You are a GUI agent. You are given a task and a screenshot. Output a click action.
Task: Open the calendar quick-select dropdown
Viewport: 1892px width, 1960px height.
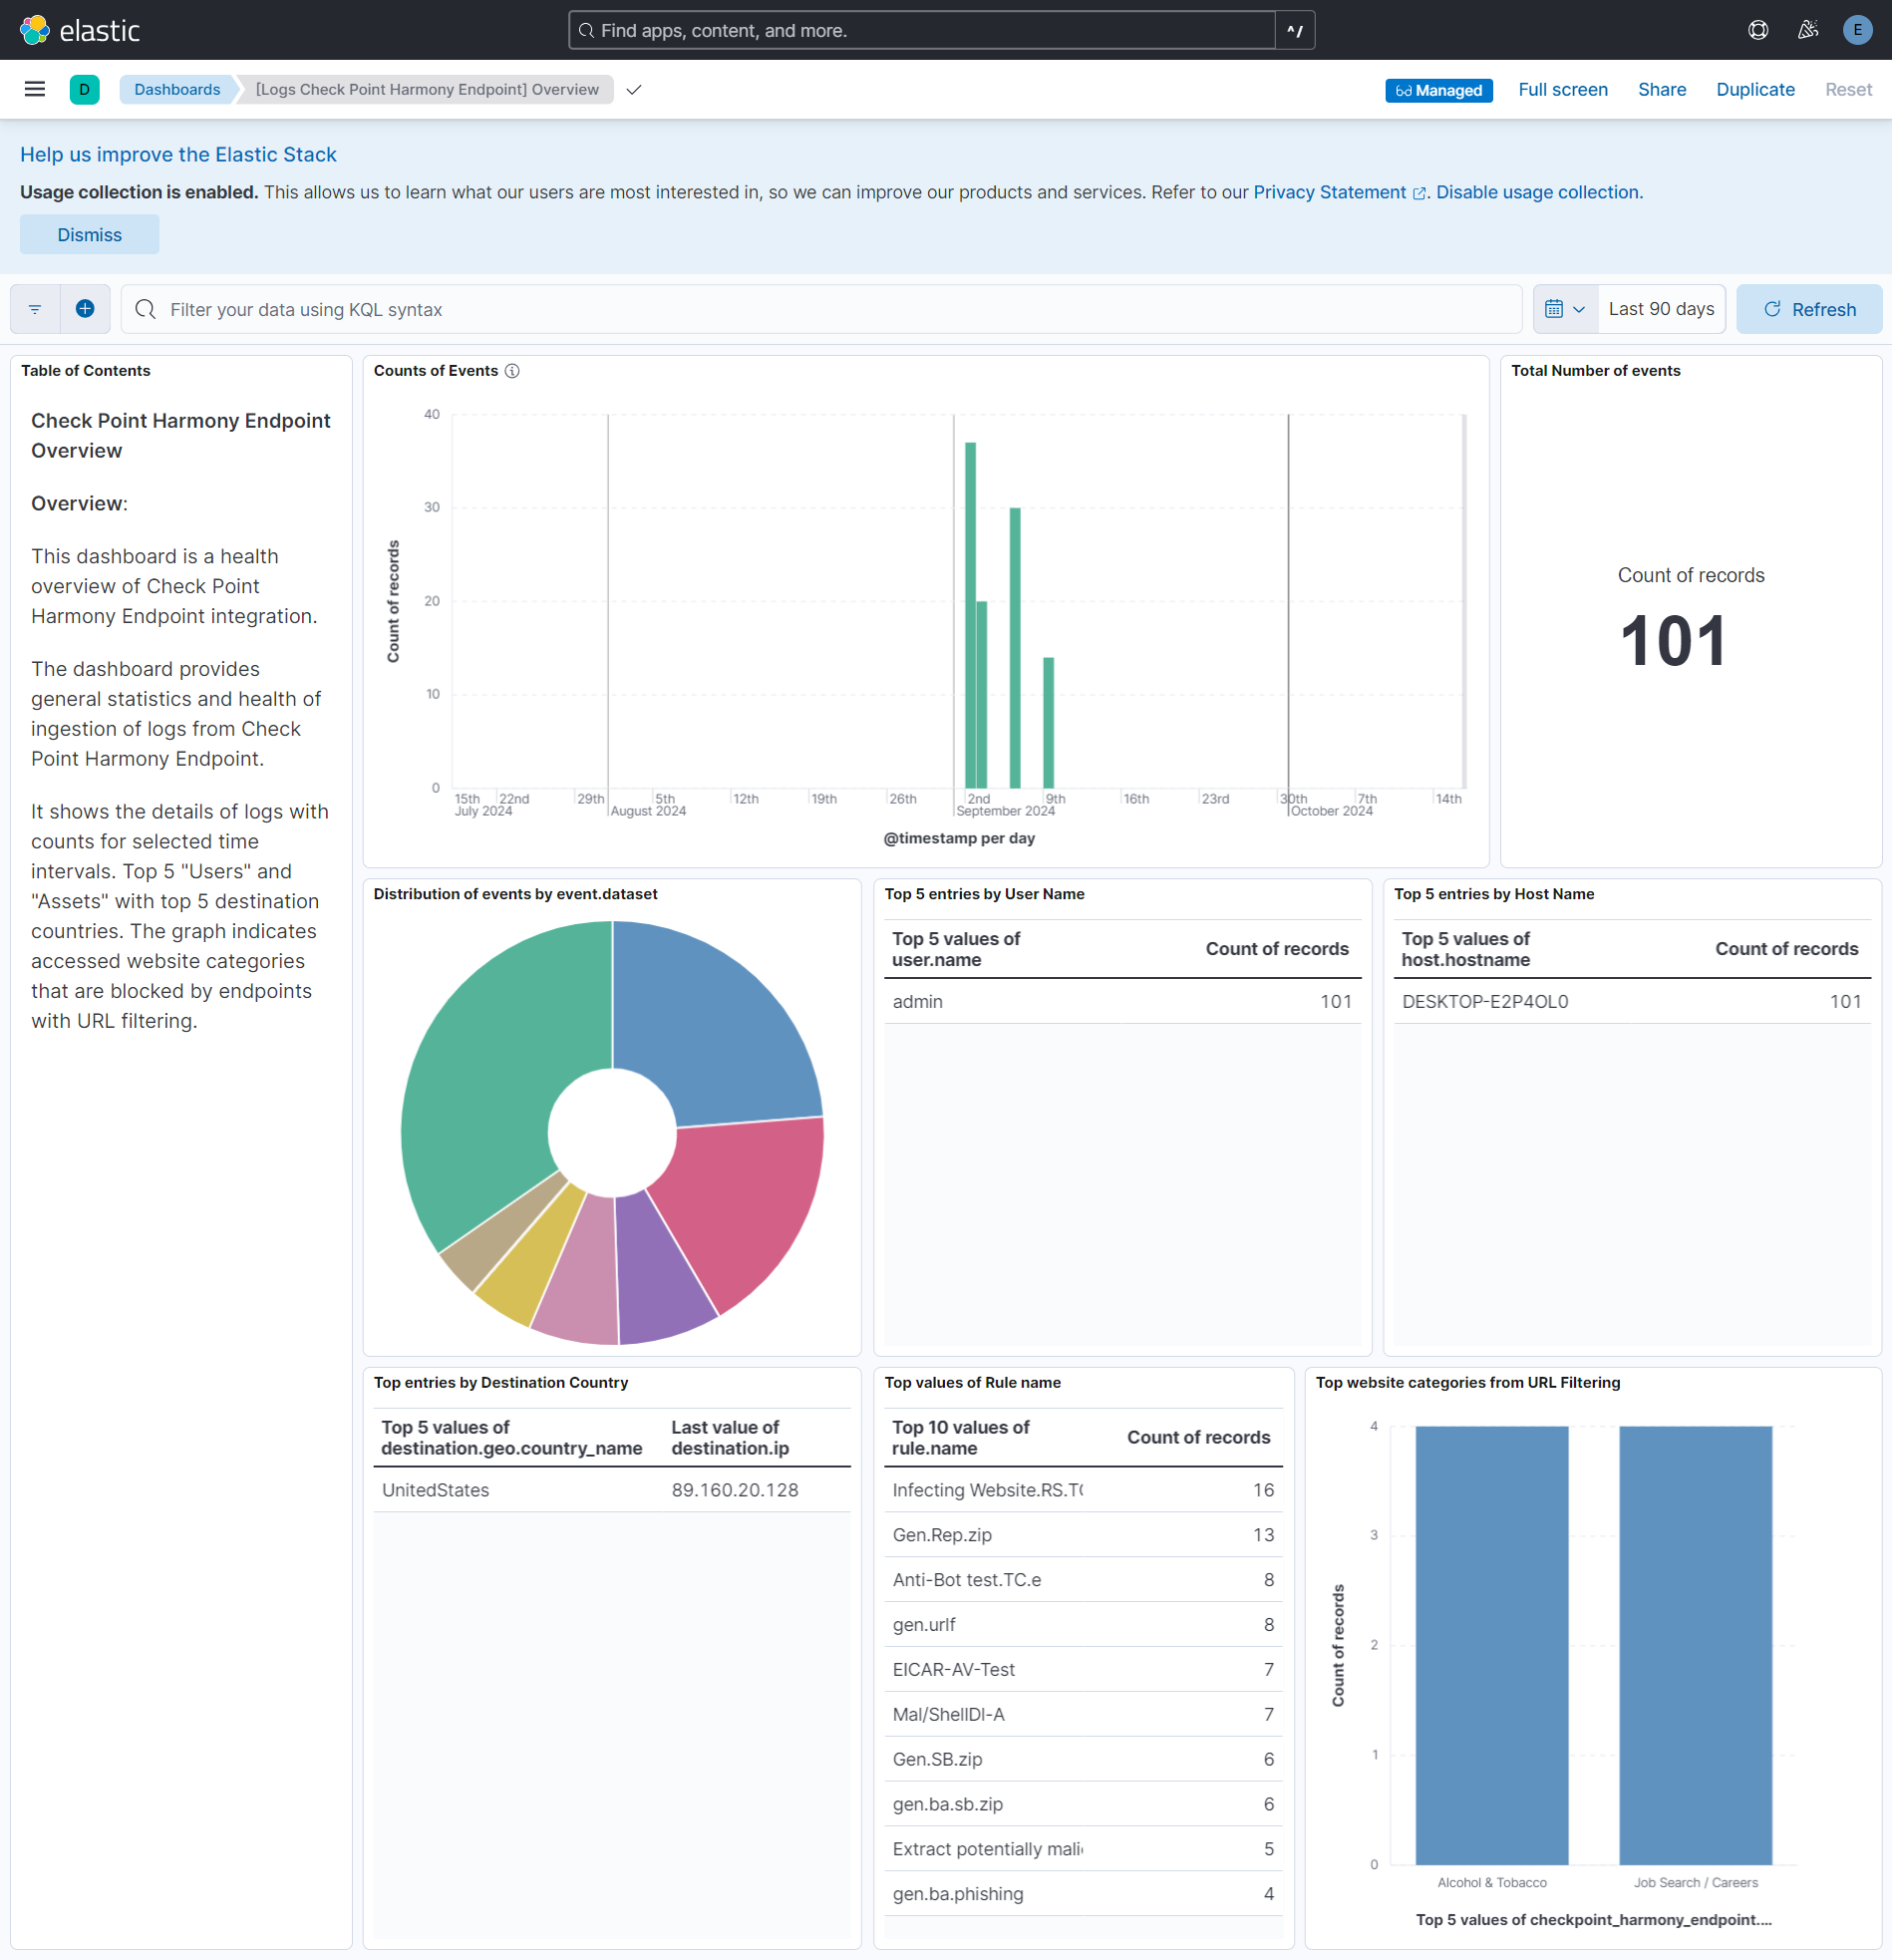[1564, 309]
